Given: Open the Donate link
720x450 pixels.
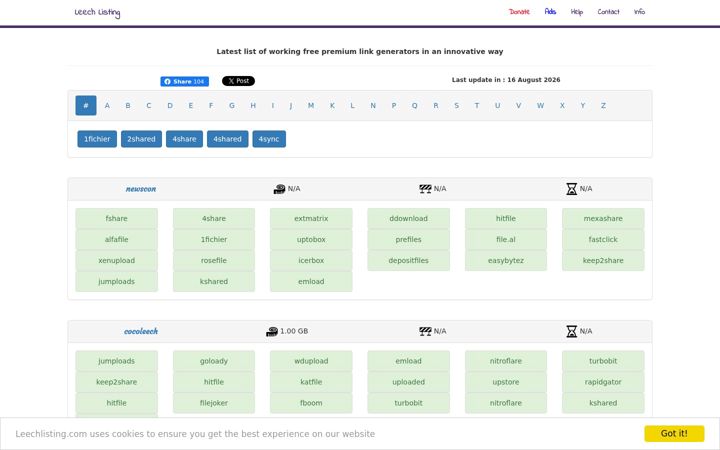Looking at the screenshot, I should coord(519,12).
